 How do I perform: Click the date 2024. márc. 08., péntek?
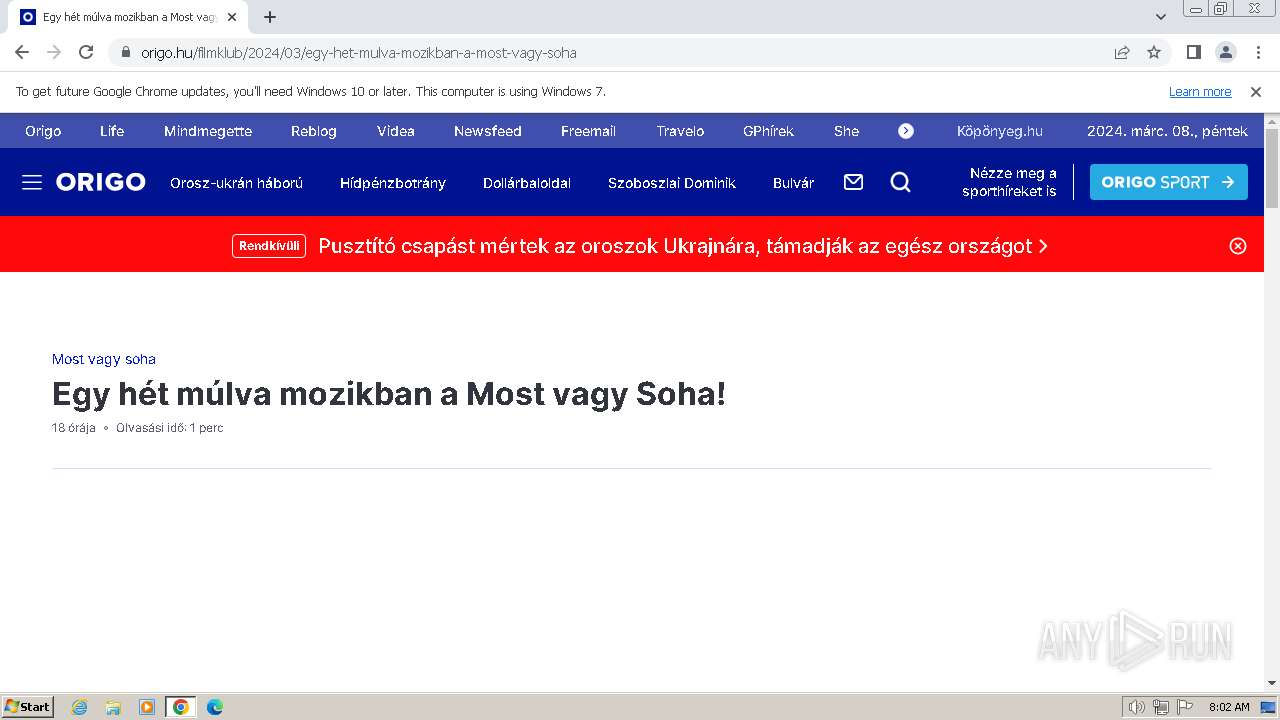pyautogui.click(x=1167, y=131)
